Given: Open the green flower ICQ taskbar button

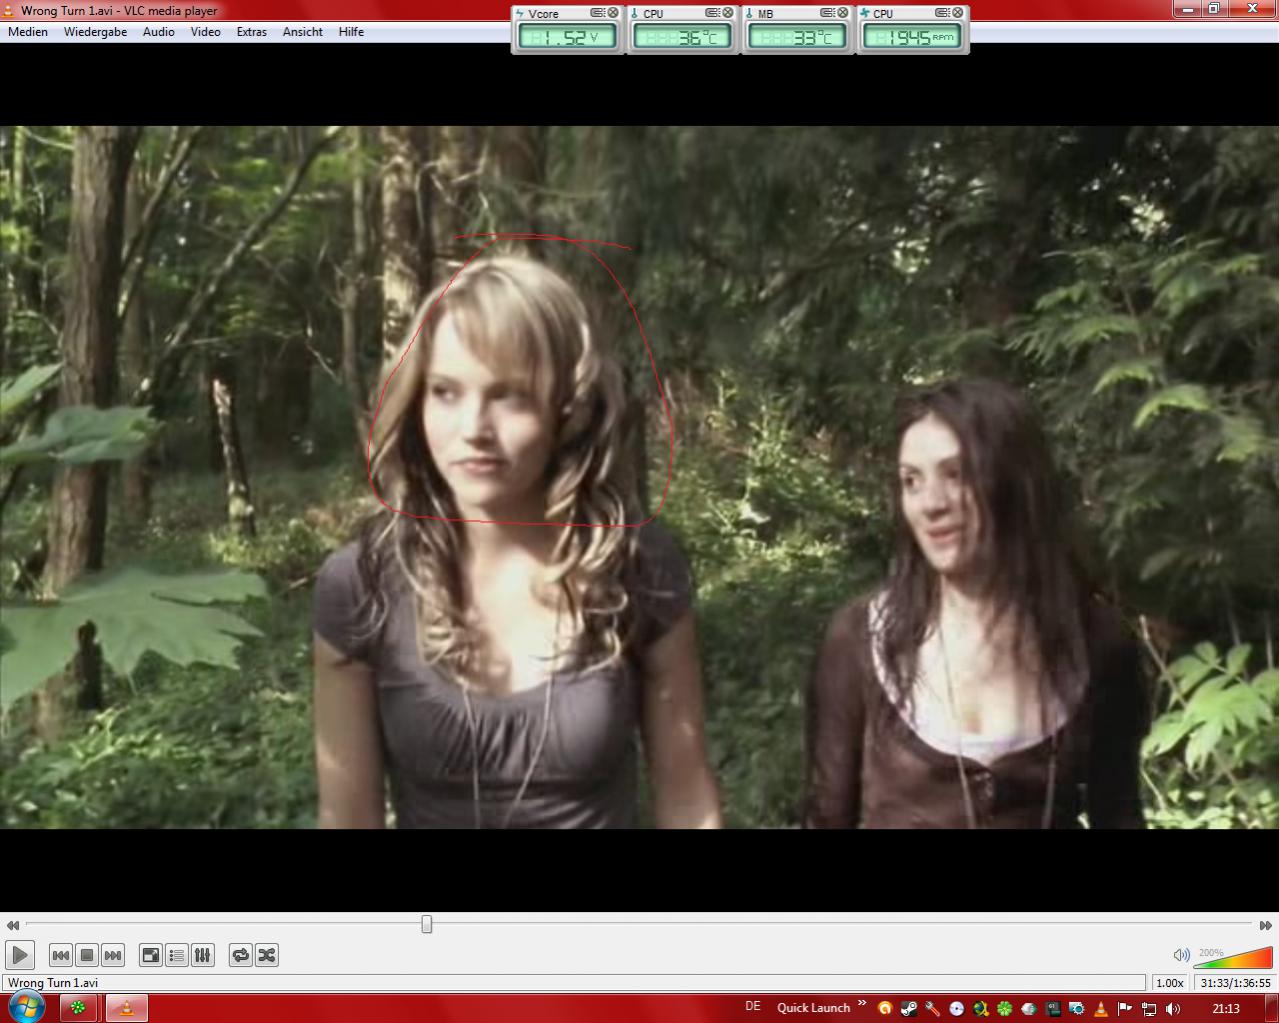Looking at the screenshot, I should 77,1008.
